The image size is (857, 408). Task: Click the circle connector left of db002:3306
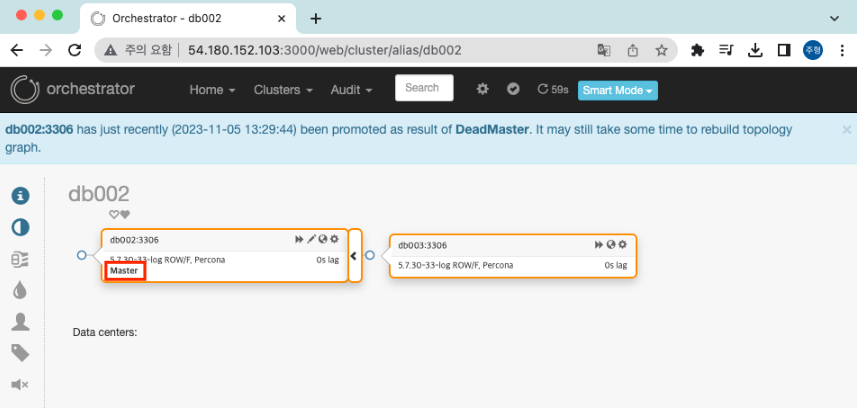point(82,255)
